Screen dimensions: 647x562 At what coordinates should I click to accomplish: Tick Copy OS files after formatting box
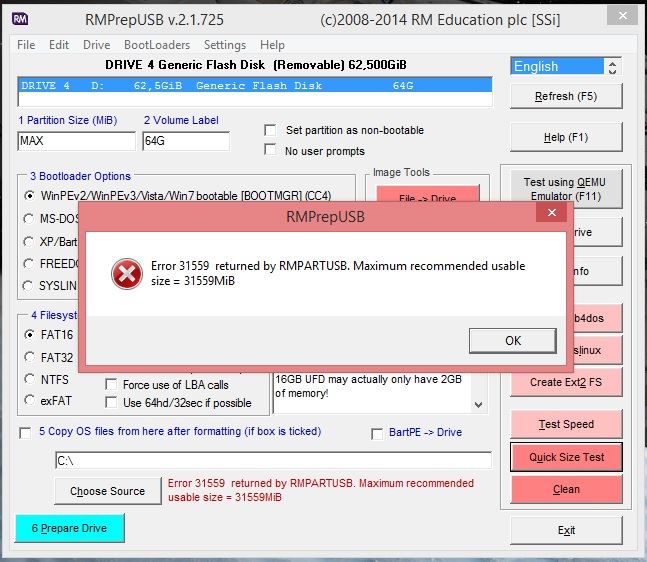25,433
